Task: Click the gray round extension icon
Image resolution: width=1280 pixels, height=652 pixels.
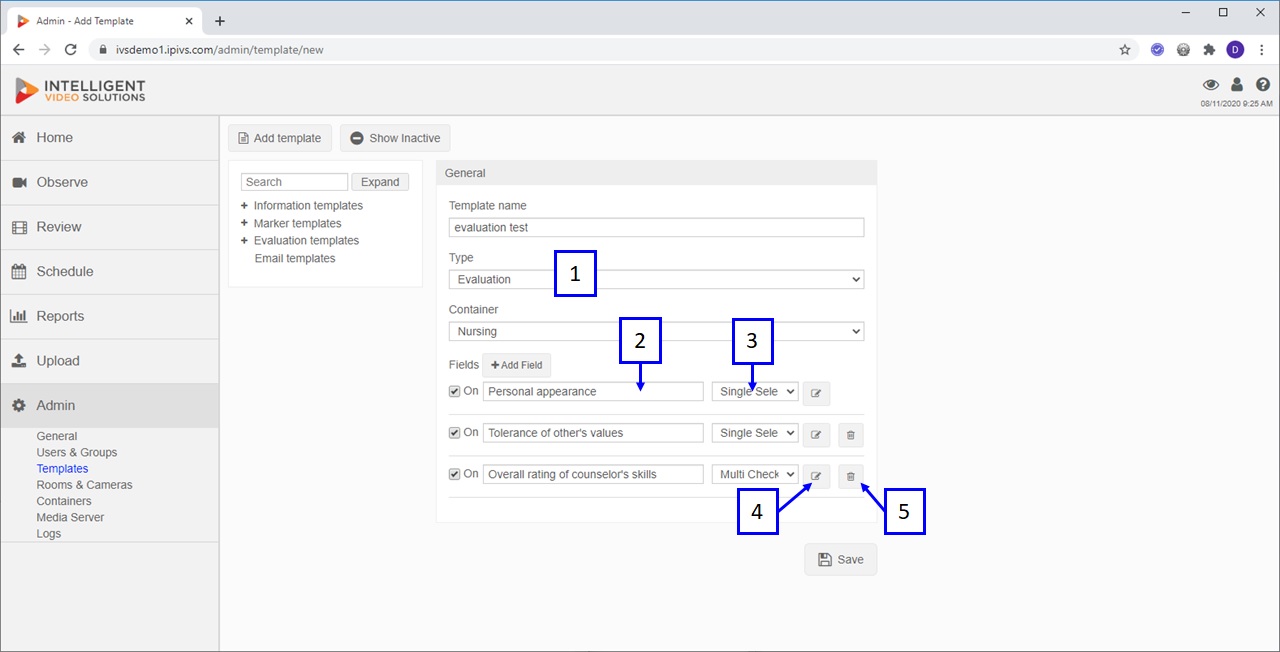Action: (1183, 49)
